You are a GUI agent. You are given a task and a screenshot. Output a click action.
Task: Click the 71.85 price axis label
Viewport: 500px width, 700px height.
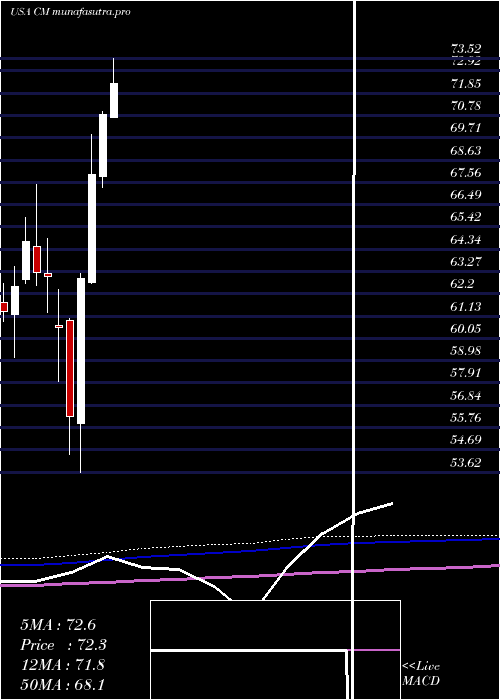[x=466, y=84]
